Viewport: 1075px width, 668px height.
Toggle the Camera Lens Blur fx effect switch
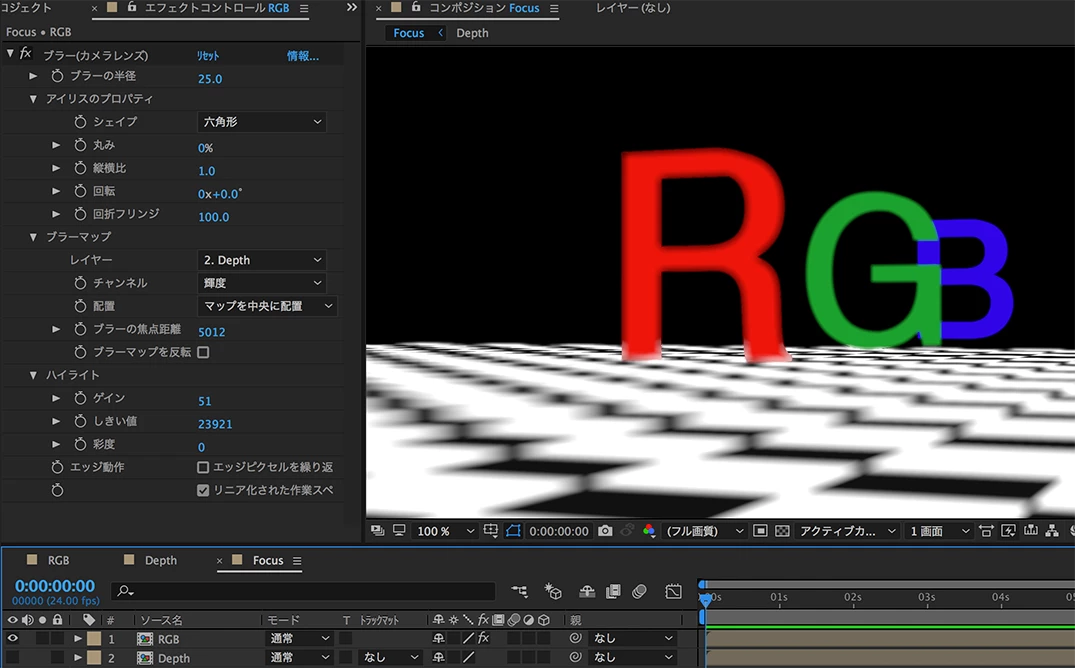[25, 54]
